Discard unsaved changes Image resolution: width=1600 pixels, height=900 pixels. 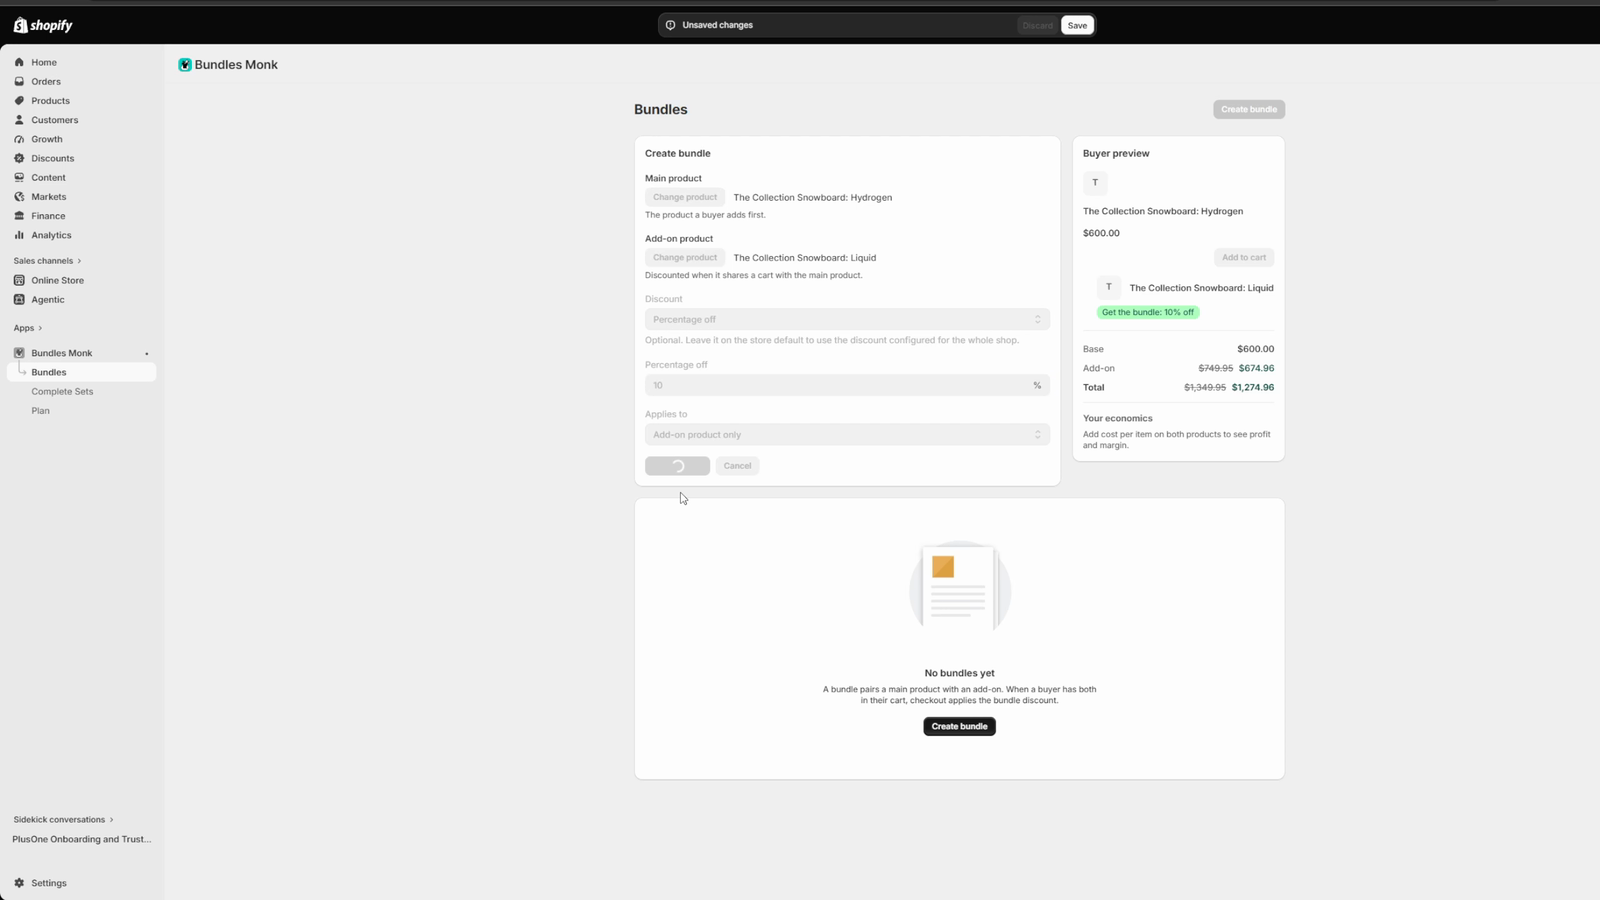[1037, 25]
